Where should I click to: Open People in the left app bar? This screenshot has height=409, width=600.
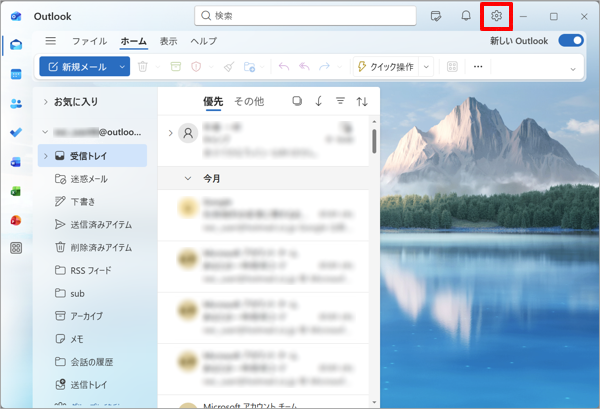(x=16, y=103)
